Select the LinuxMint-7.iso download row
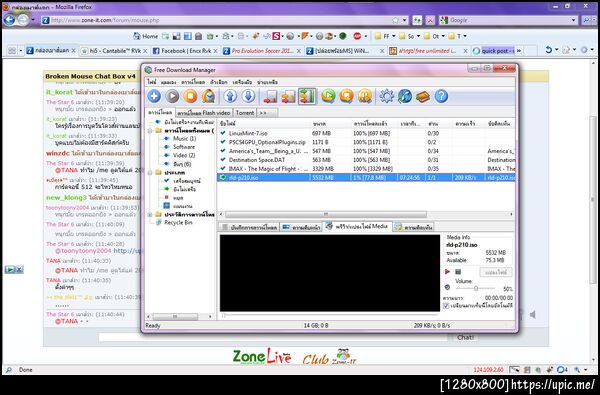 (x=366, y=133)
